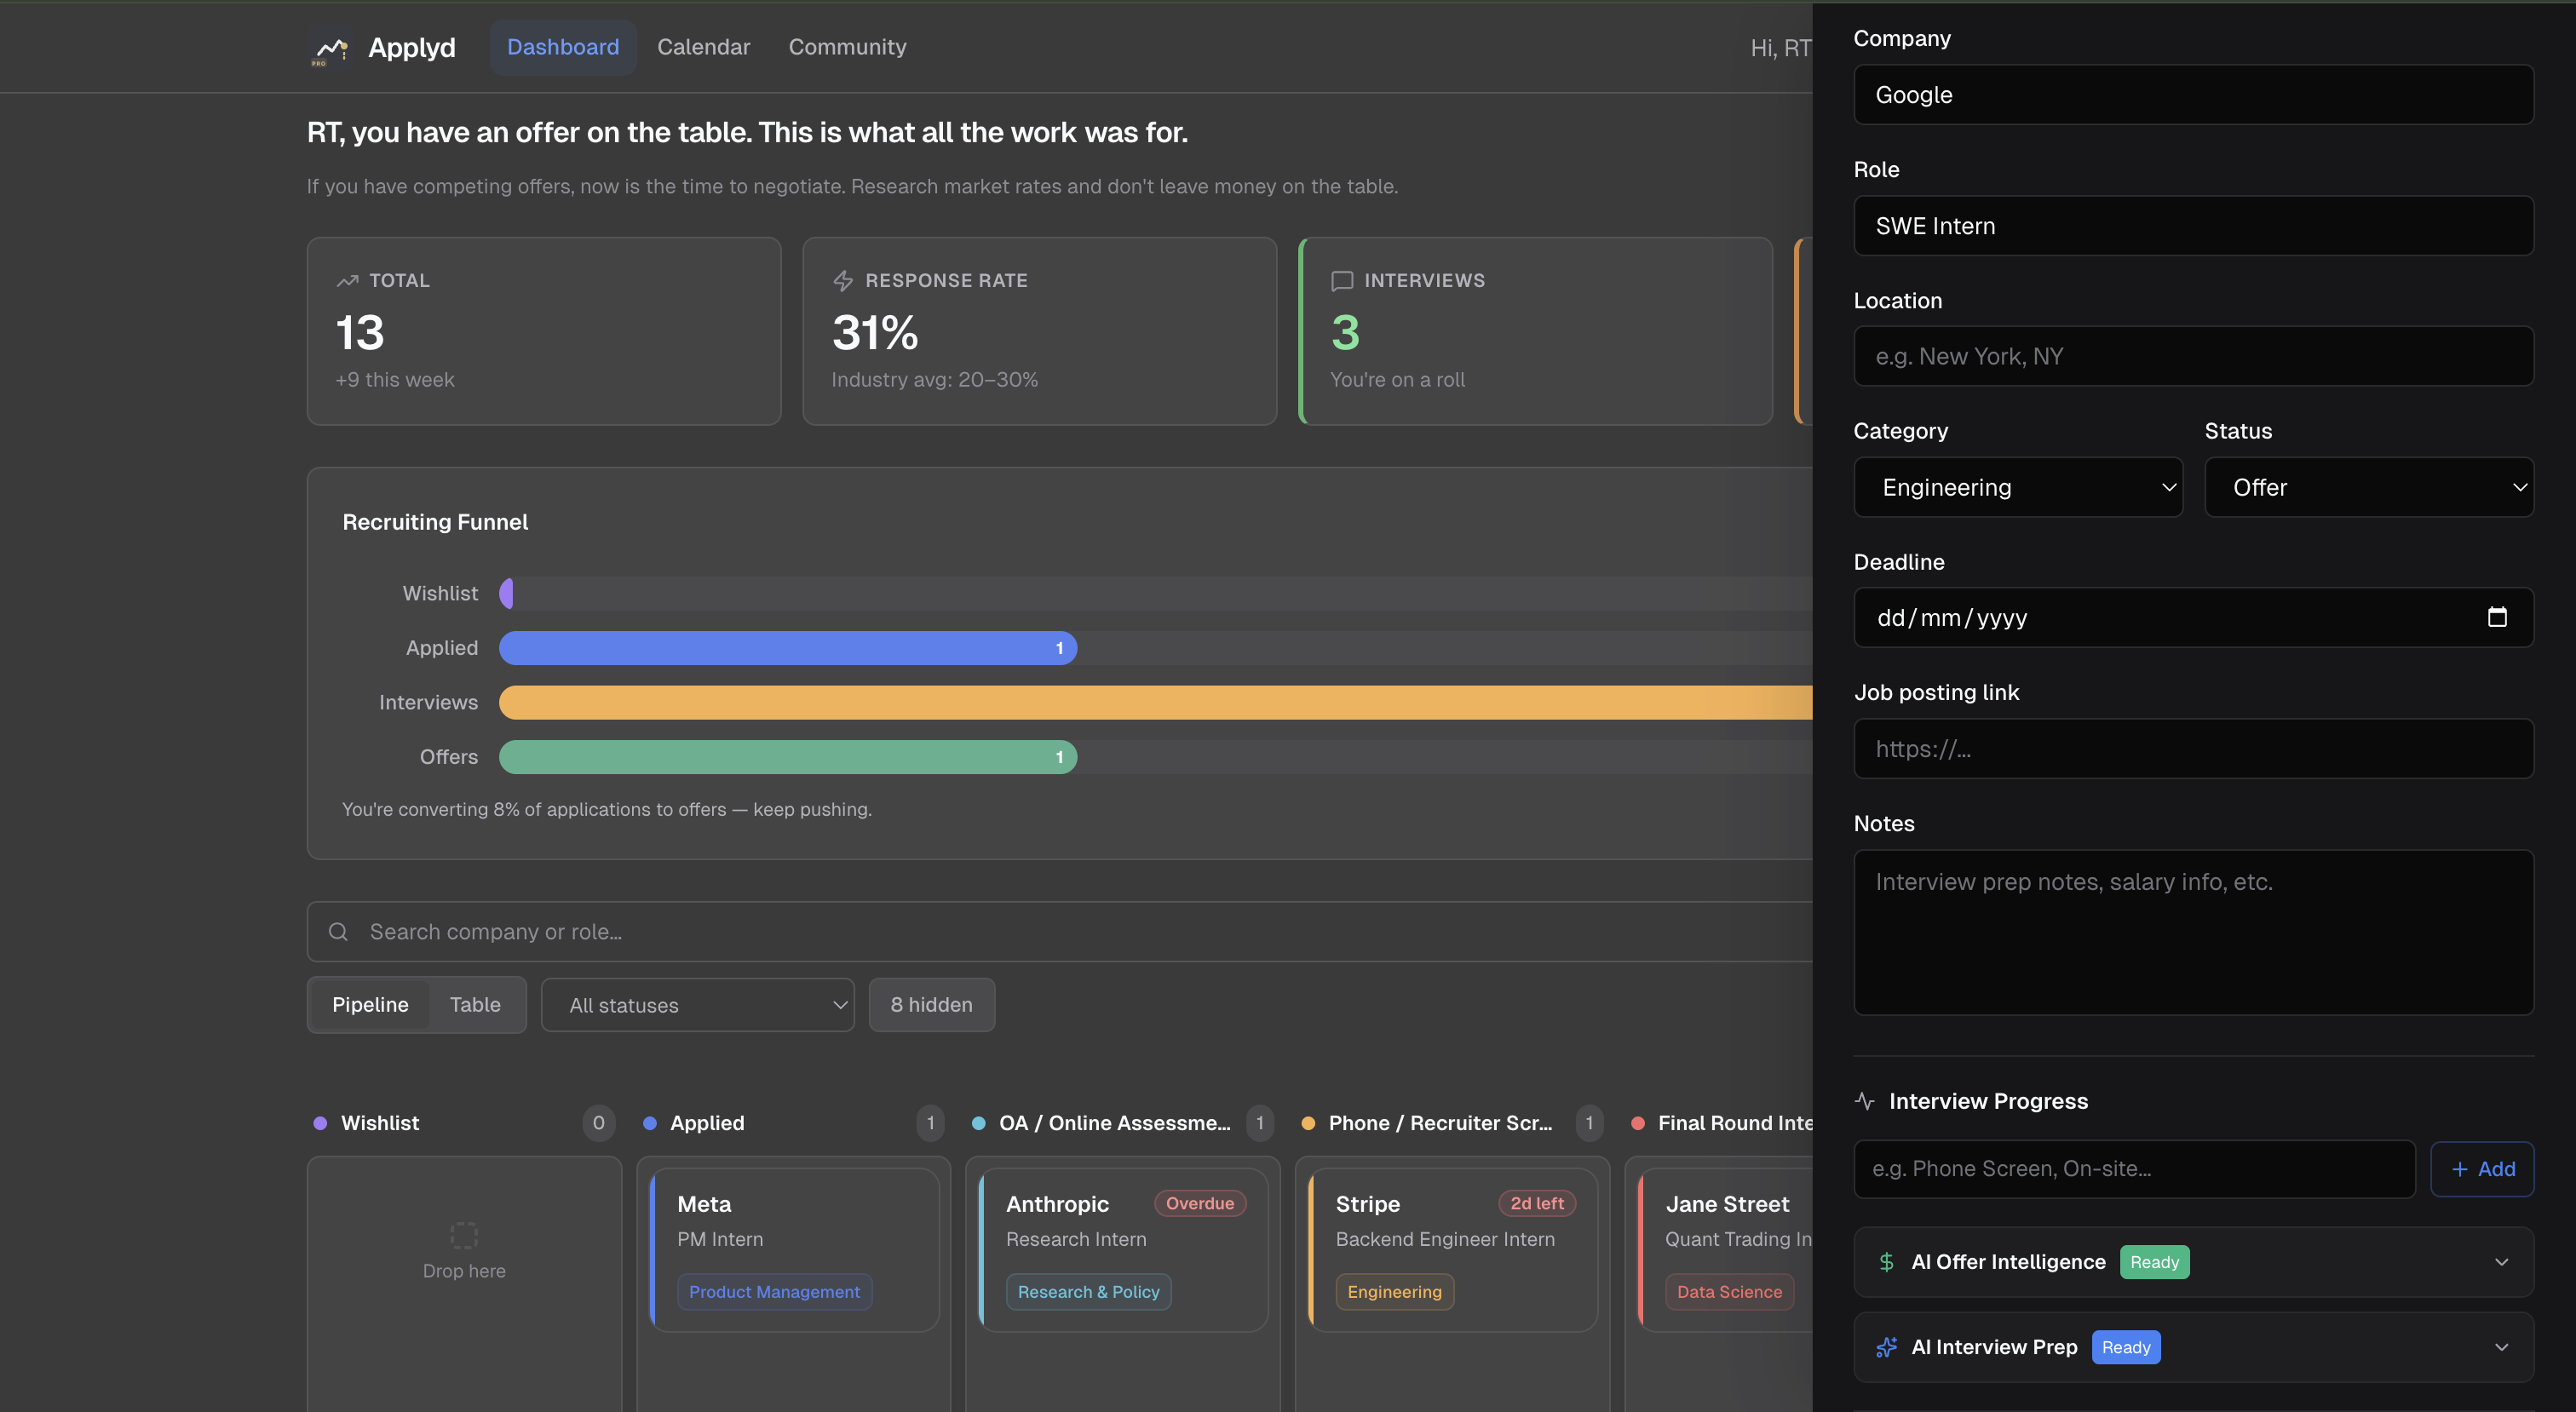This screenshot has height=1412, width=2576.
Task: Switch to Table view
Action: tap(475, 1004)
